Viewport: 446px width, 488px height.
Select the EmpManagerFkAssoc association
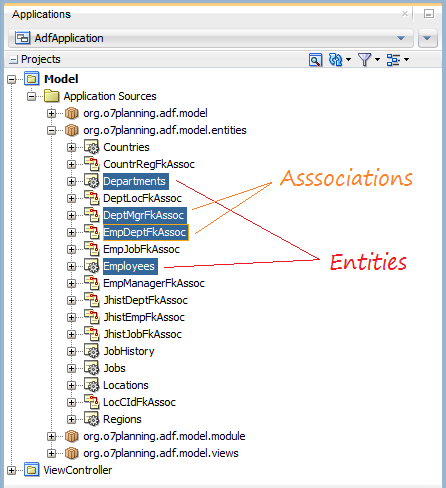[154, 283]
